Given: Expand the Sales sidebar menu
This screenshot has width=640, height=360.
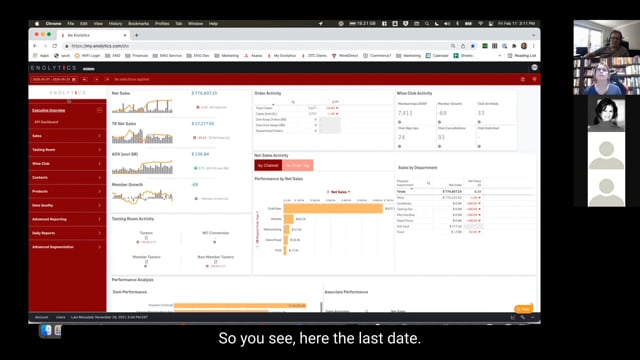Looking at the screenshot, I should tap(67, 136).
